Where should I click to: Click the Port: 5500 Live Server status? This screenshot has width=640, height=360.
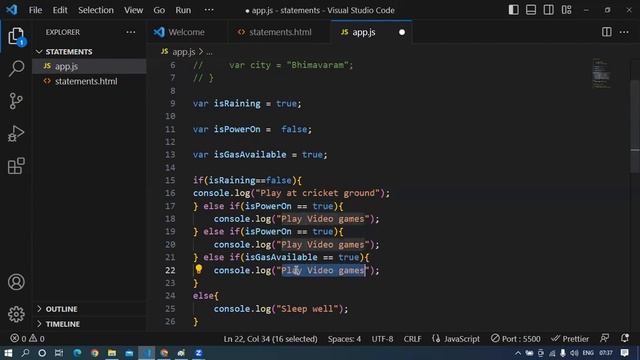[x=516, y=338]
